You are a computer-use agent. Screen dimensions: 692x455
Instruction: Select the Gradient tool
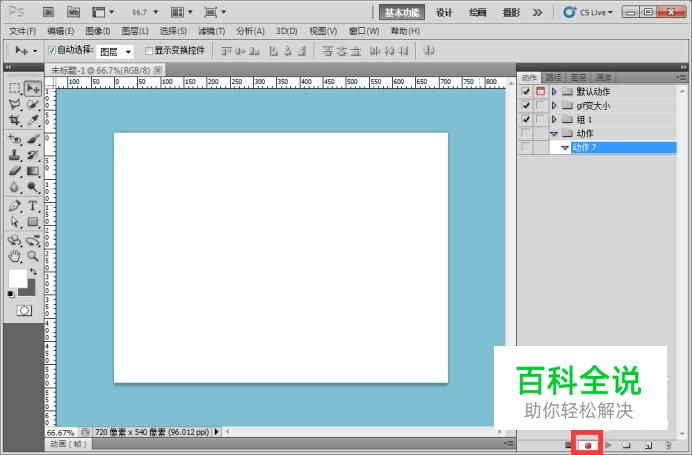(33, 171)
